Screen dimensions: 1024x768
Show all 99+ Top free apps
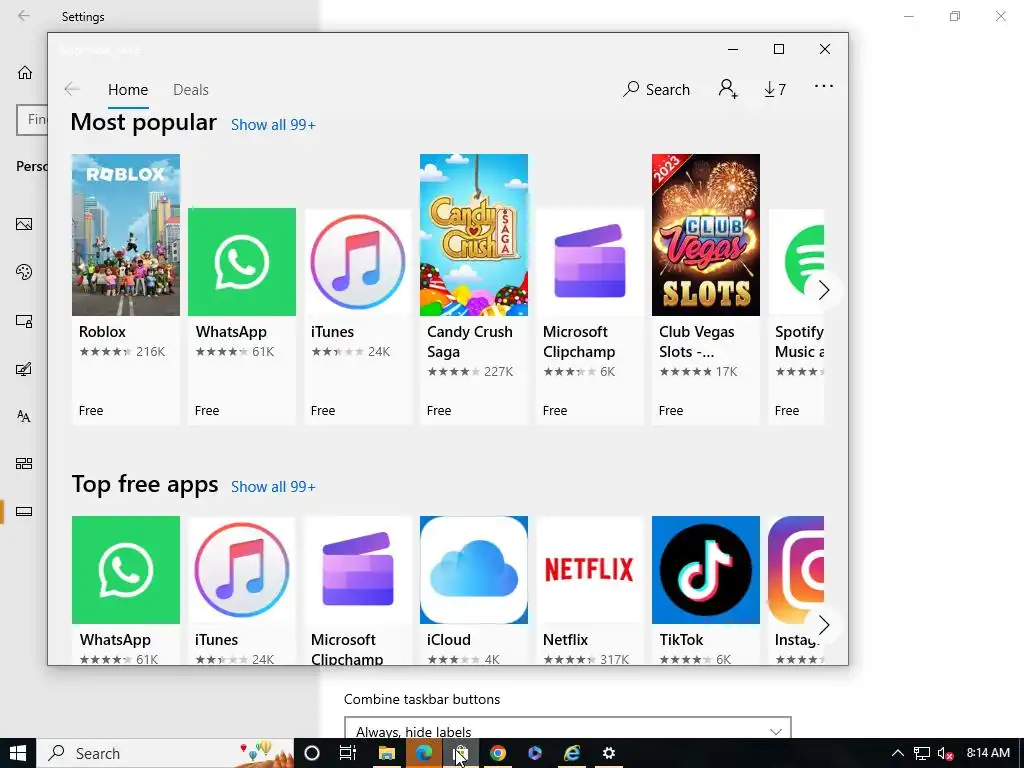[273, 487]
